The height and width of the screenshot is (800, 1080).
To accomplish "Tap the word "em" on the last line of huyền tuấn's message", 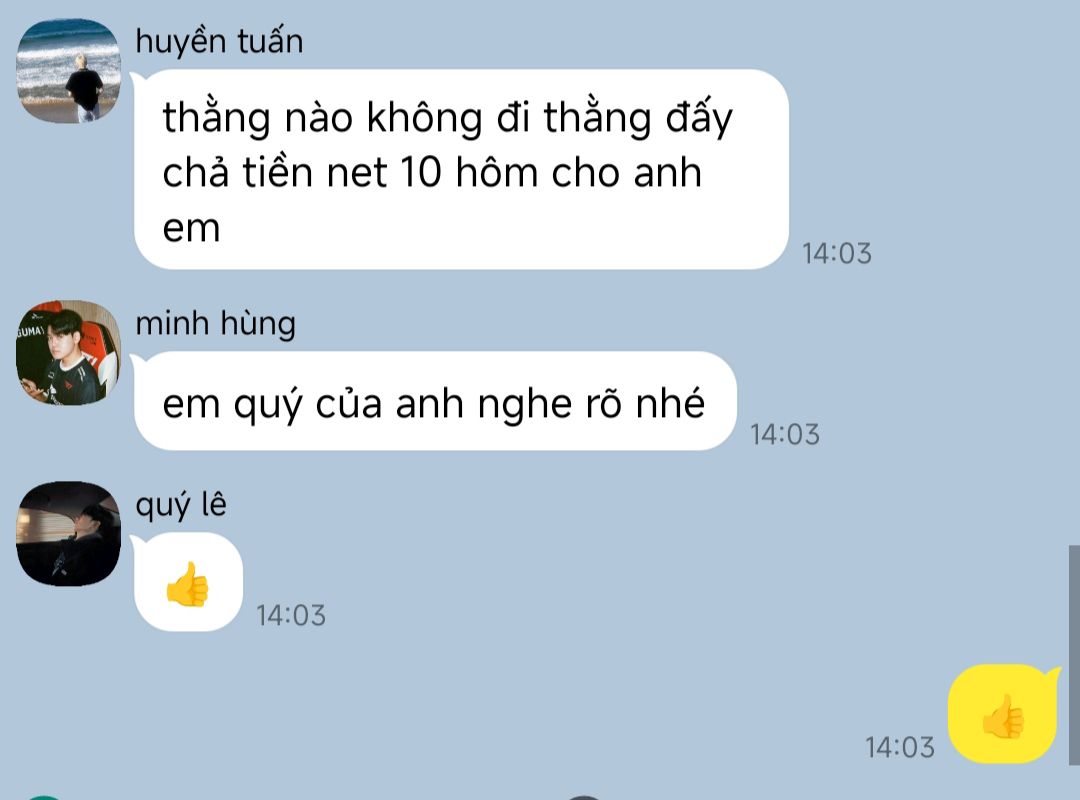I will click(191, 229).
